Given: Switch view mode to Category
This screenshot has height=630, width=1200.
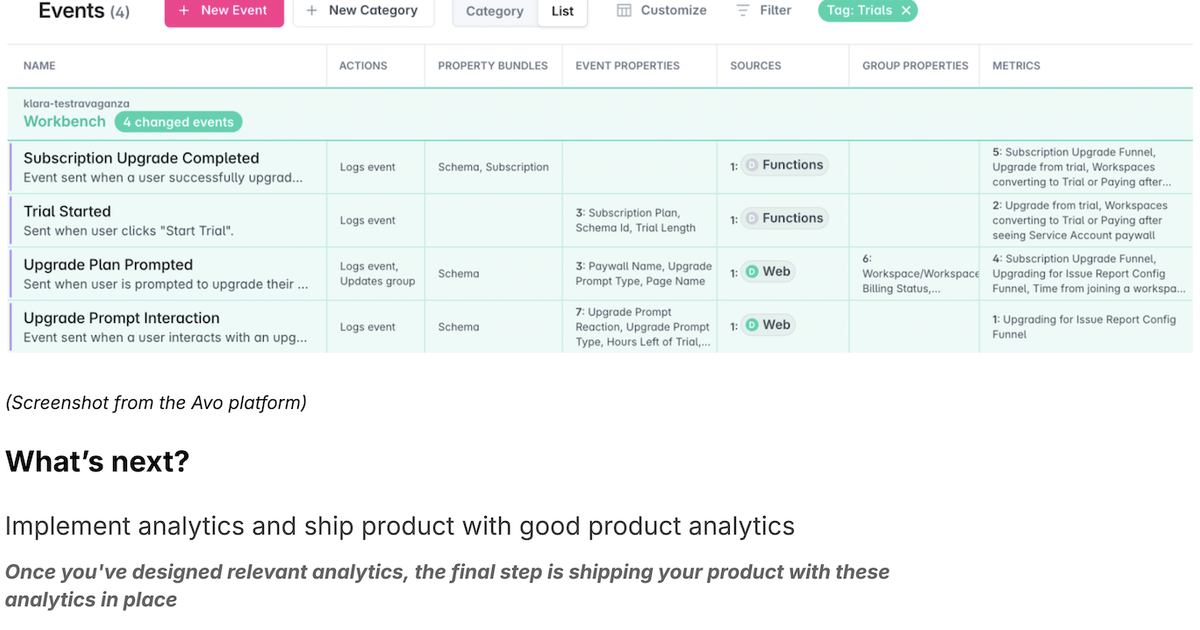Looking at the screenshot, I should point(494,11).
